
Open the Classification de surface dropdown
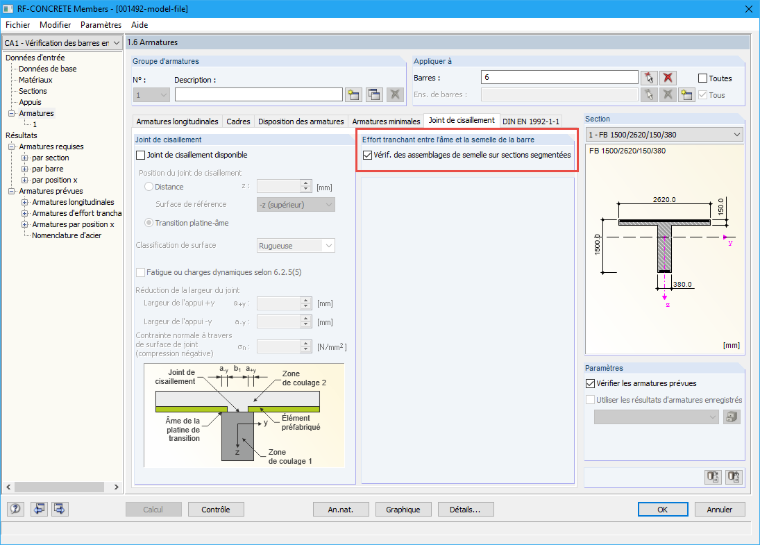click(296, 246)
